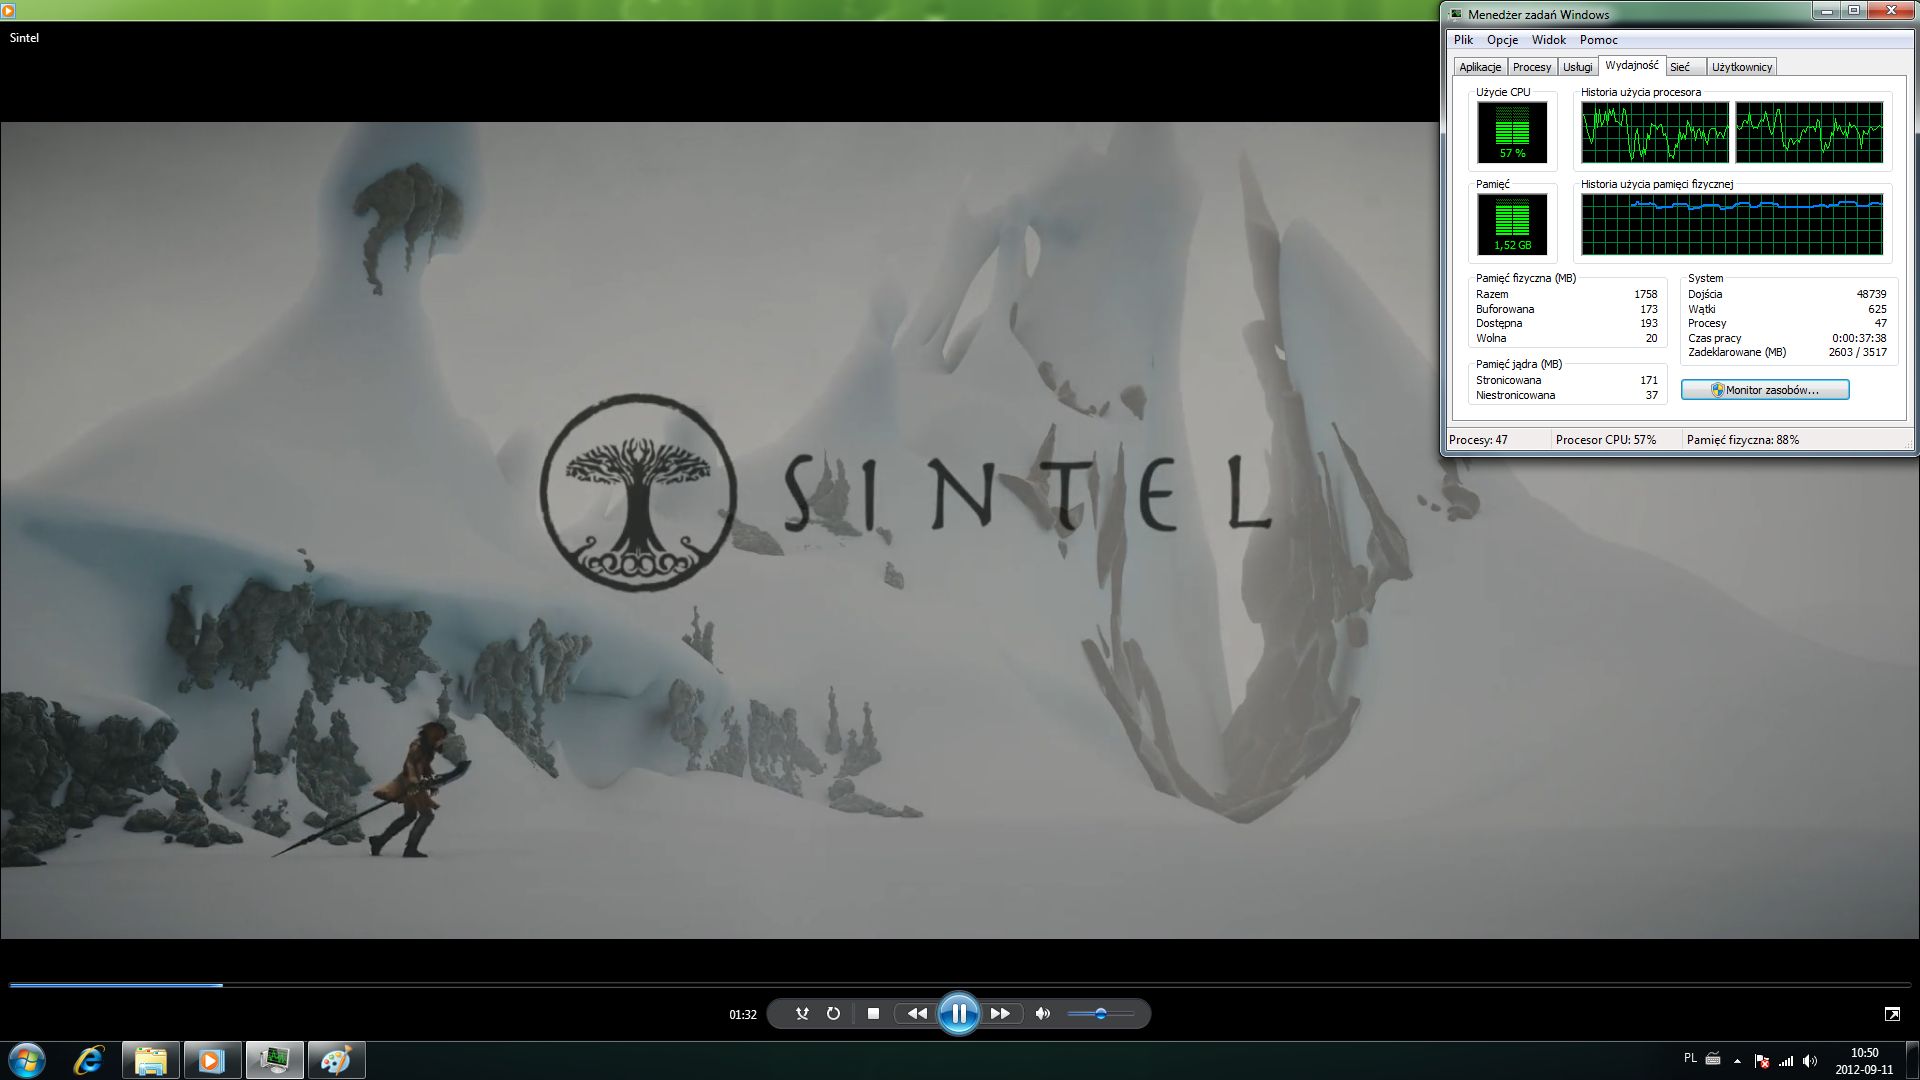Open the Plik menu in Task Manager
The width and height of the screenshot is (1920, 1080).
pyautogui.click(x=1463, y=40)
